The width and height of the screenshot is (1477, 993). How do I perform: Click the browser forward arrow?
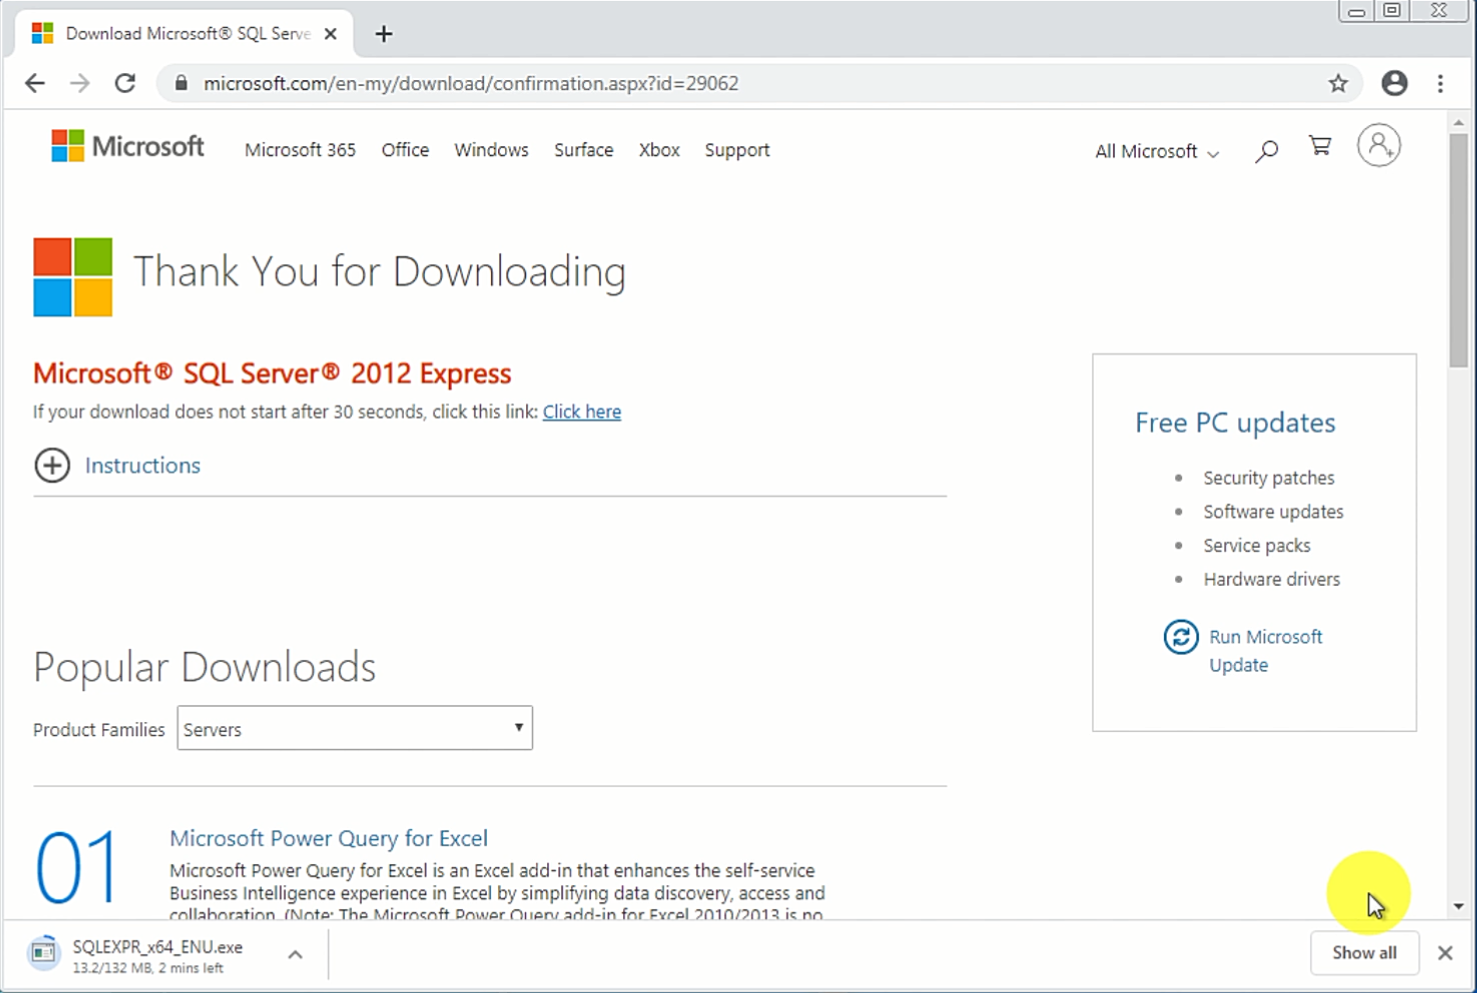(80, 83)
